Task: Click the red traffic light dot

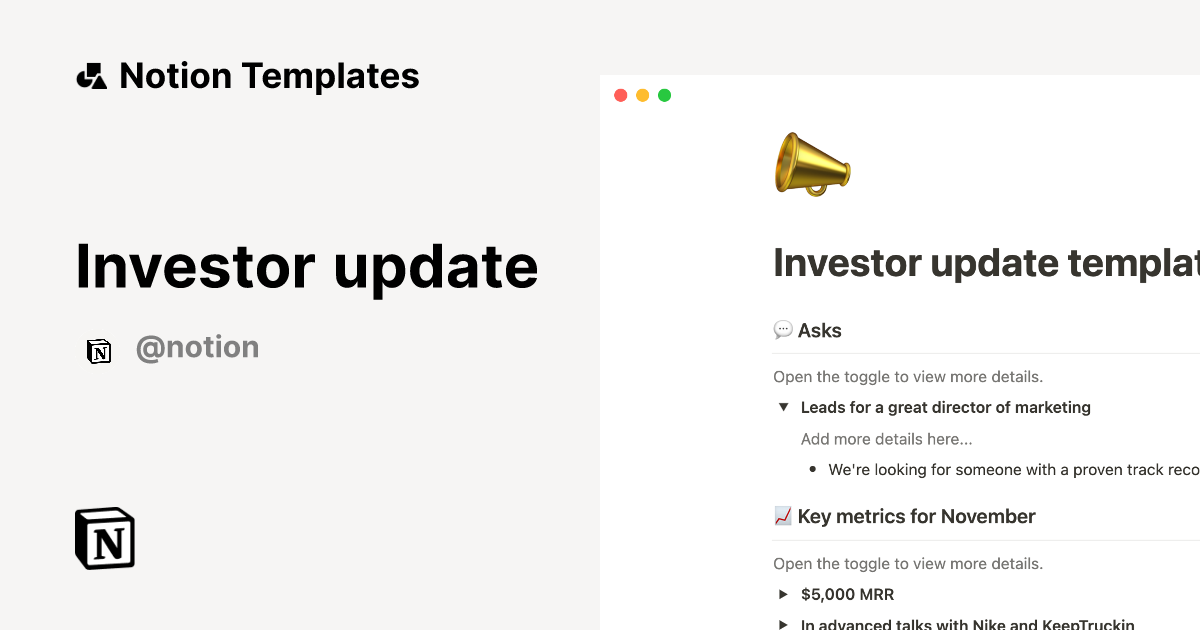Action: 620,95
